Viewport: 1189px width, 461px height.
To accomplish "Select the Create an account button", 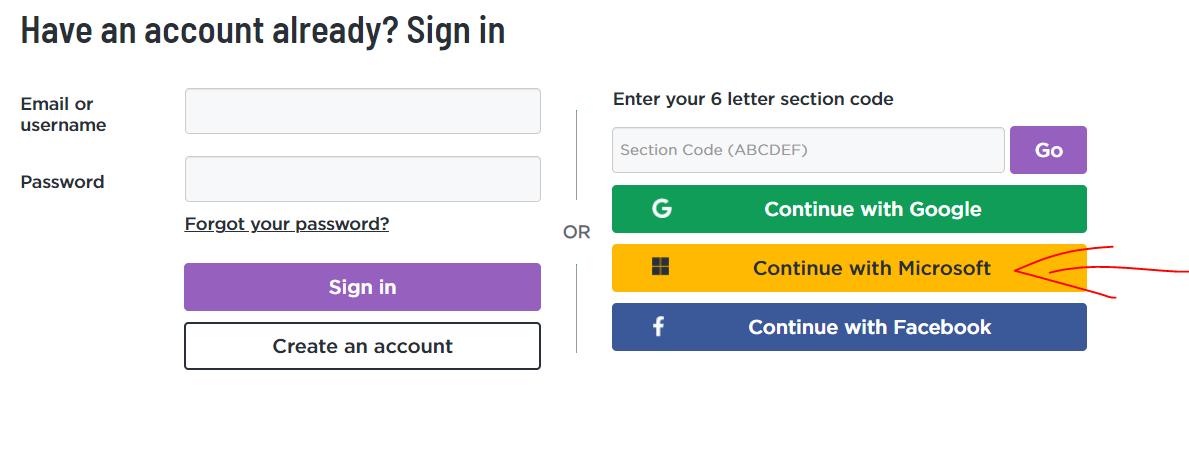I will [x=362, y=346].
